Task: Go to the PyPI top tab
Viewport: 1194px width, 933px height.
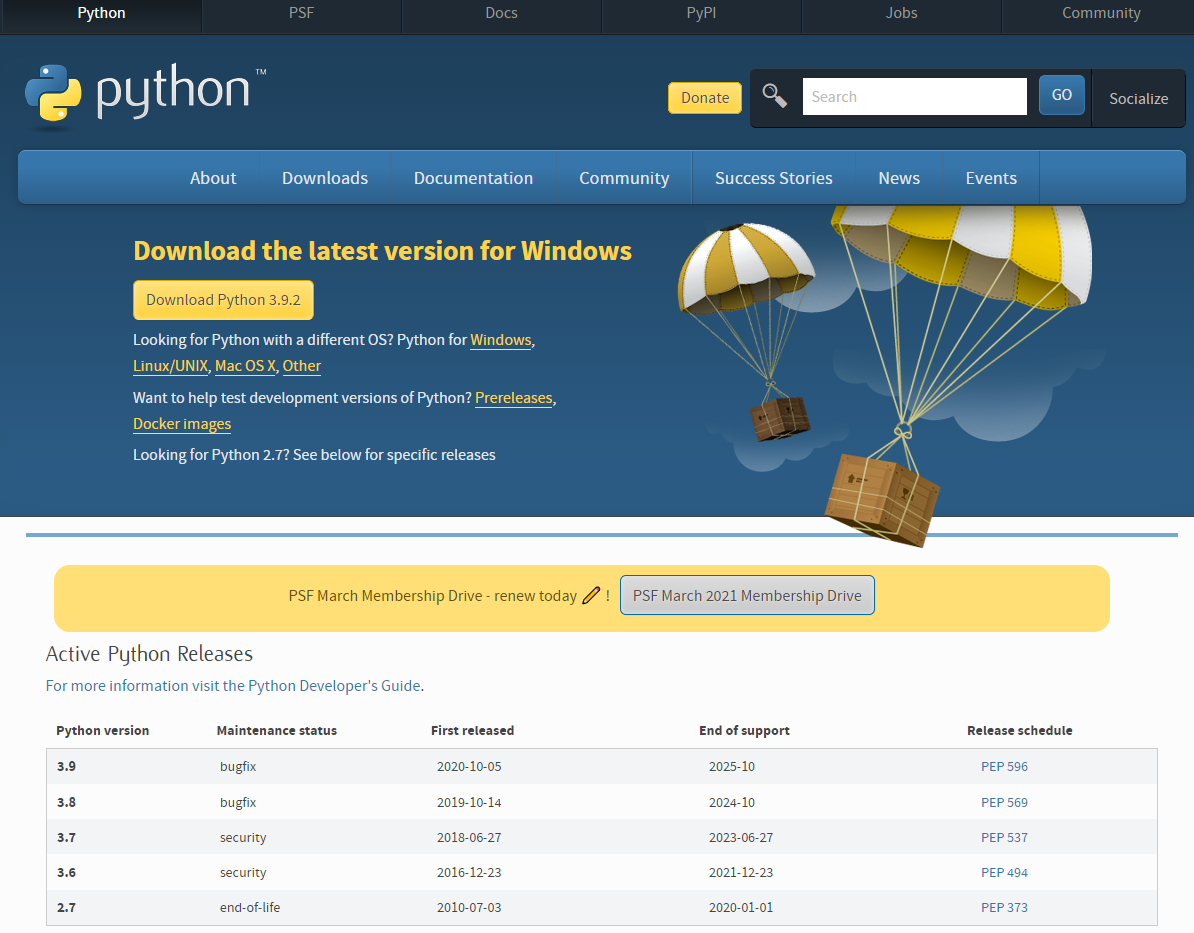Action: tap(701, 13)
